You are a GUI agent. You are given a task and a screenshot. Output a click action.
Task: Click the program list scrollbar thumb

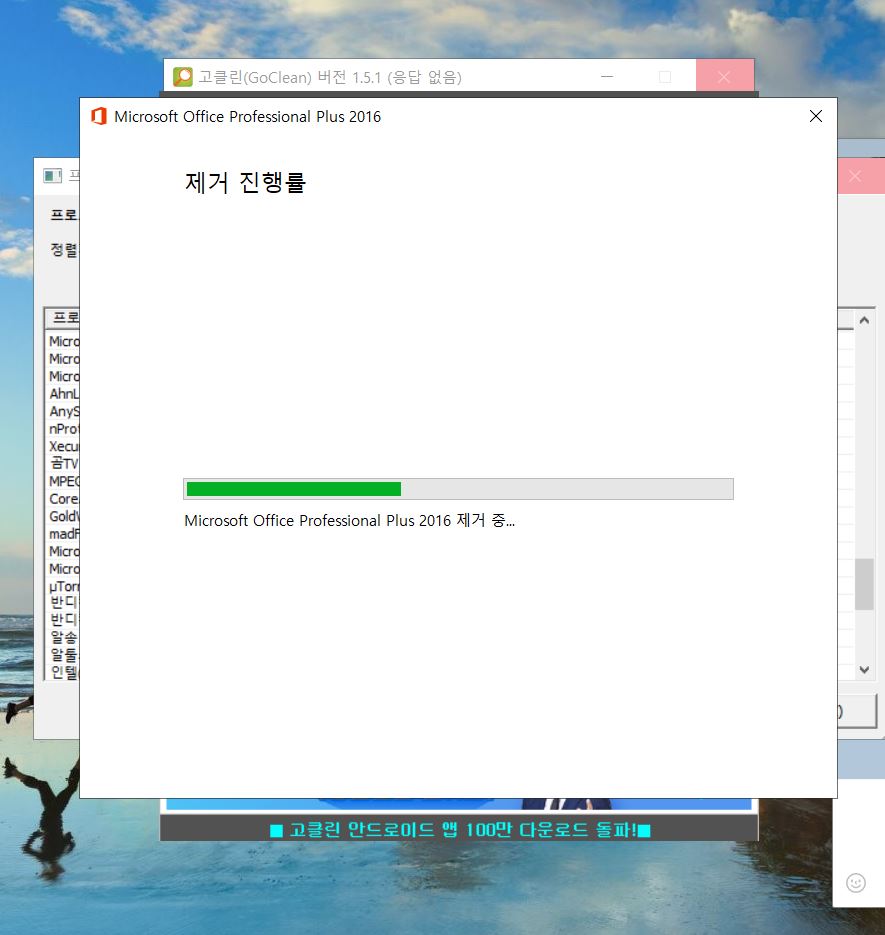[x=864, y=584]
